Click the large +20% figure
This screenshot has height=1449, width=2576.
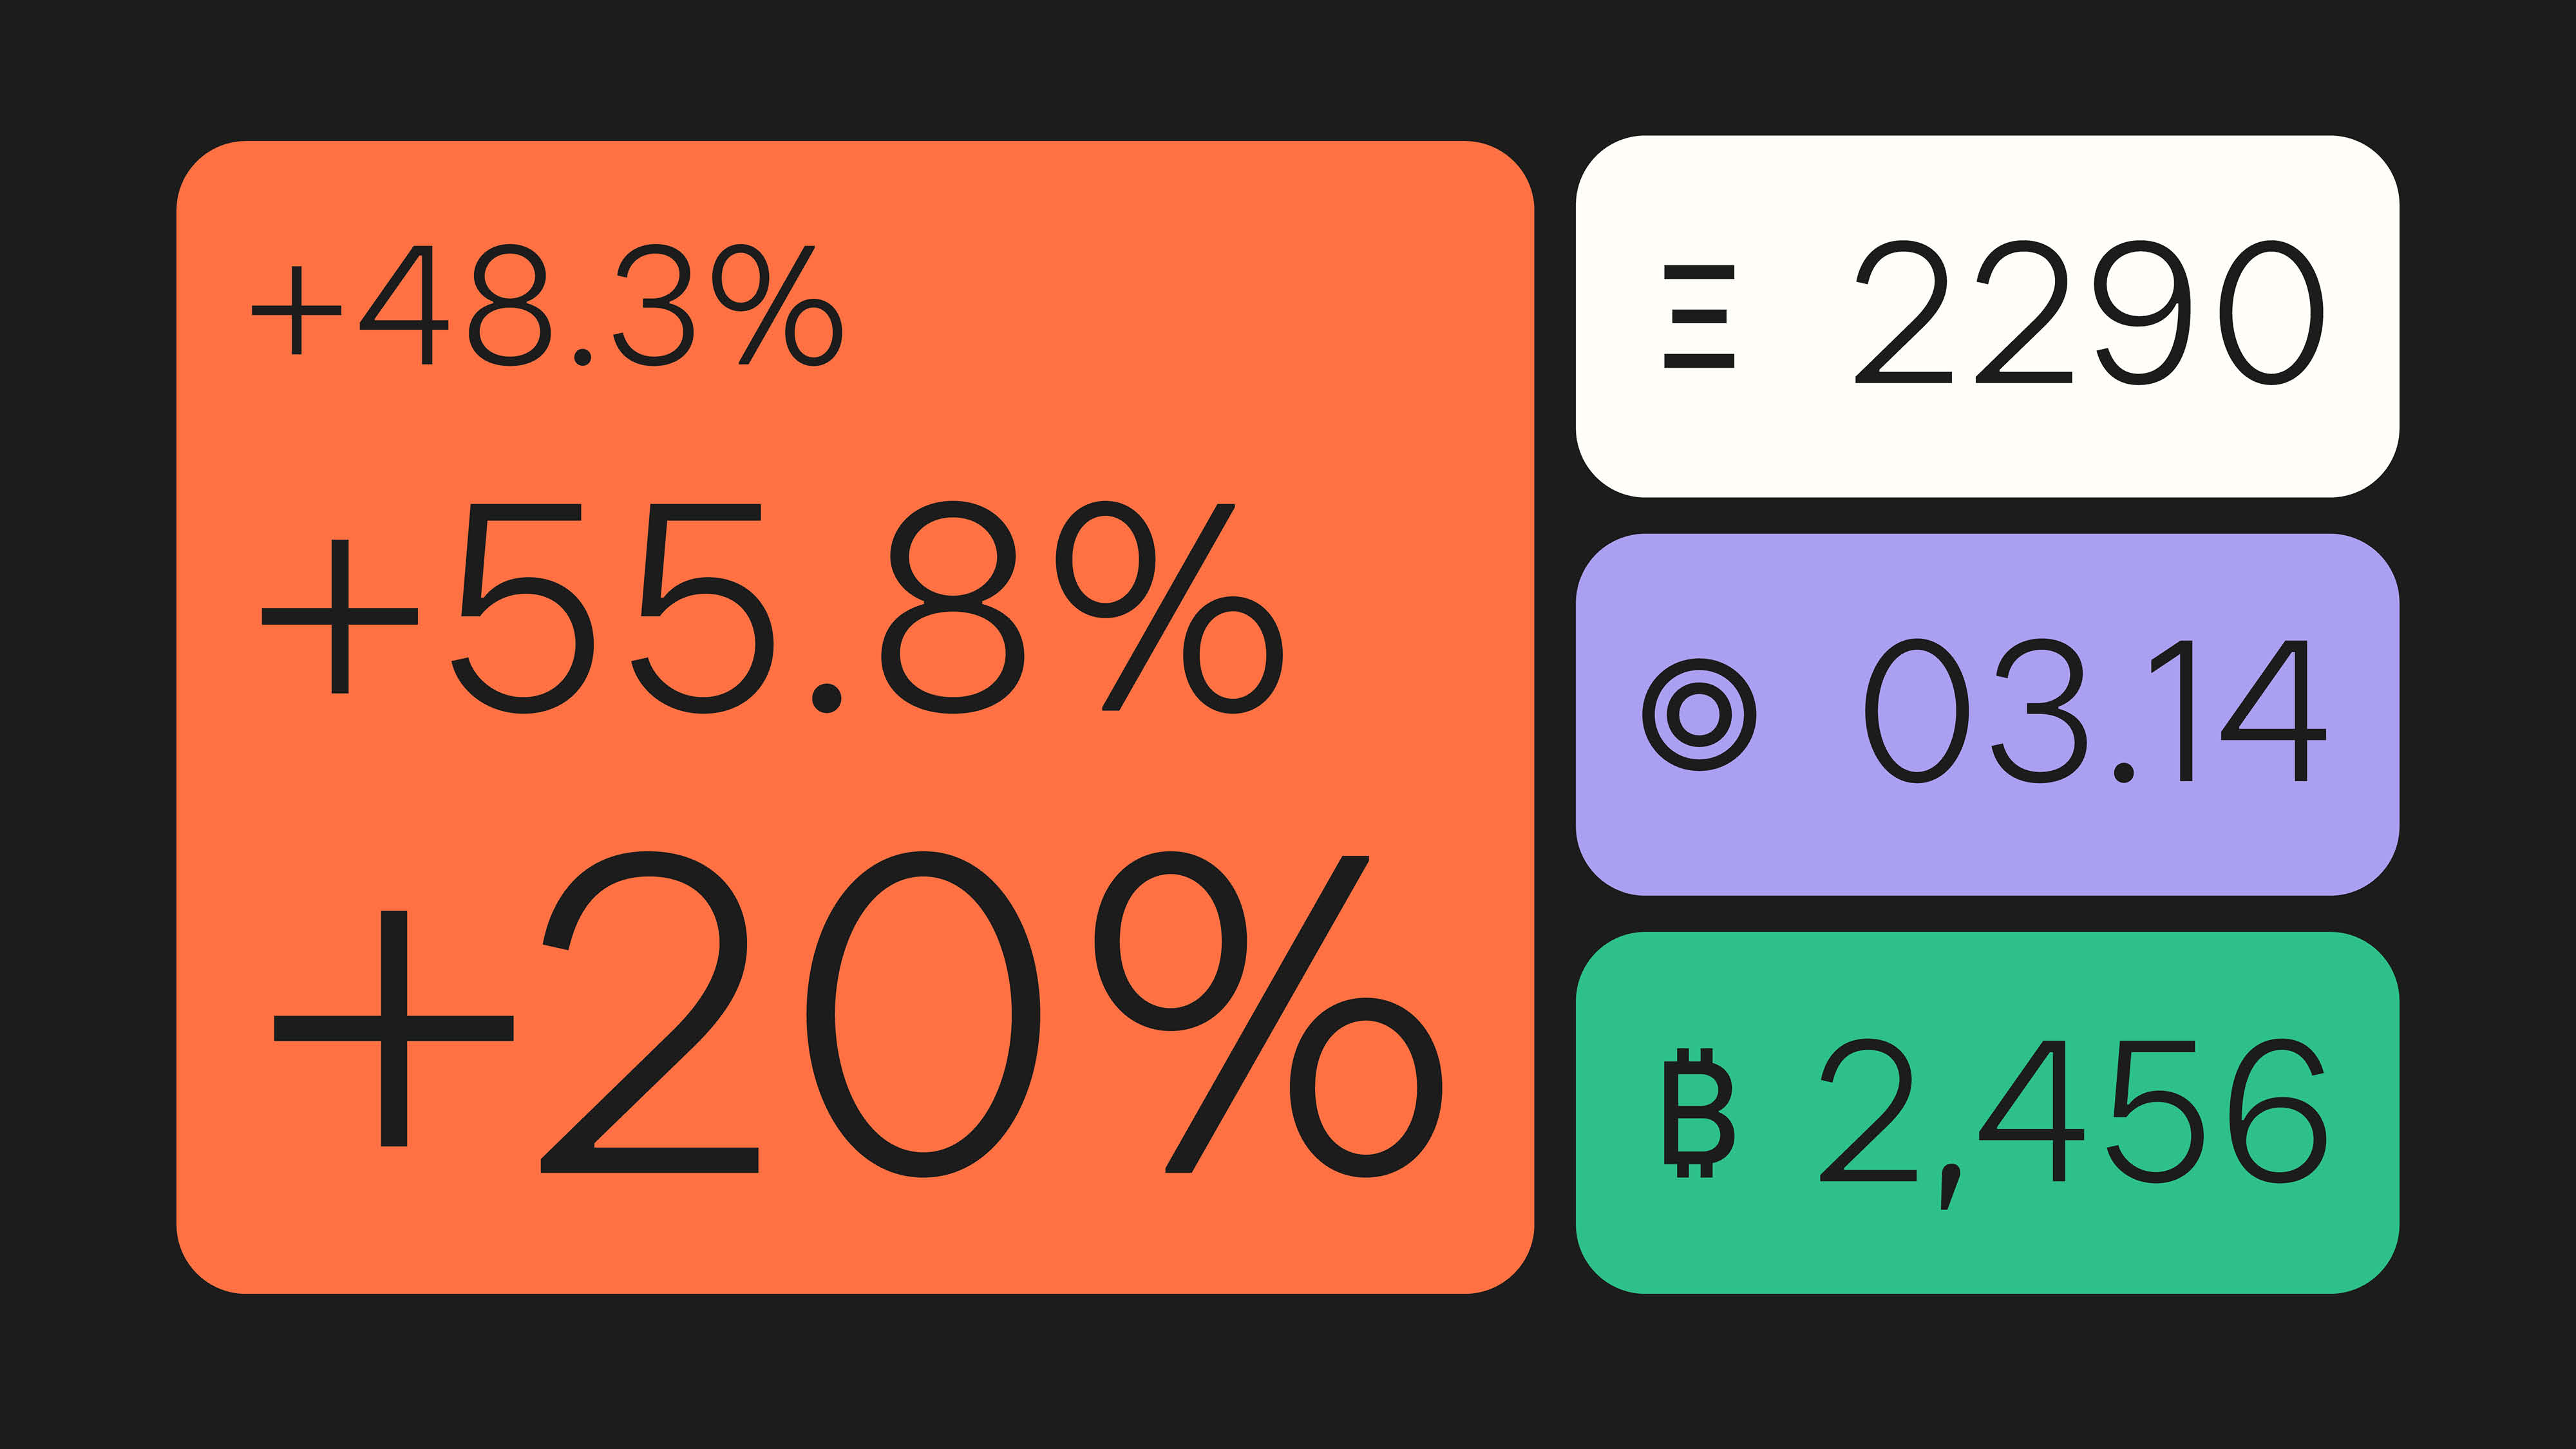[x=858, y=1014]
